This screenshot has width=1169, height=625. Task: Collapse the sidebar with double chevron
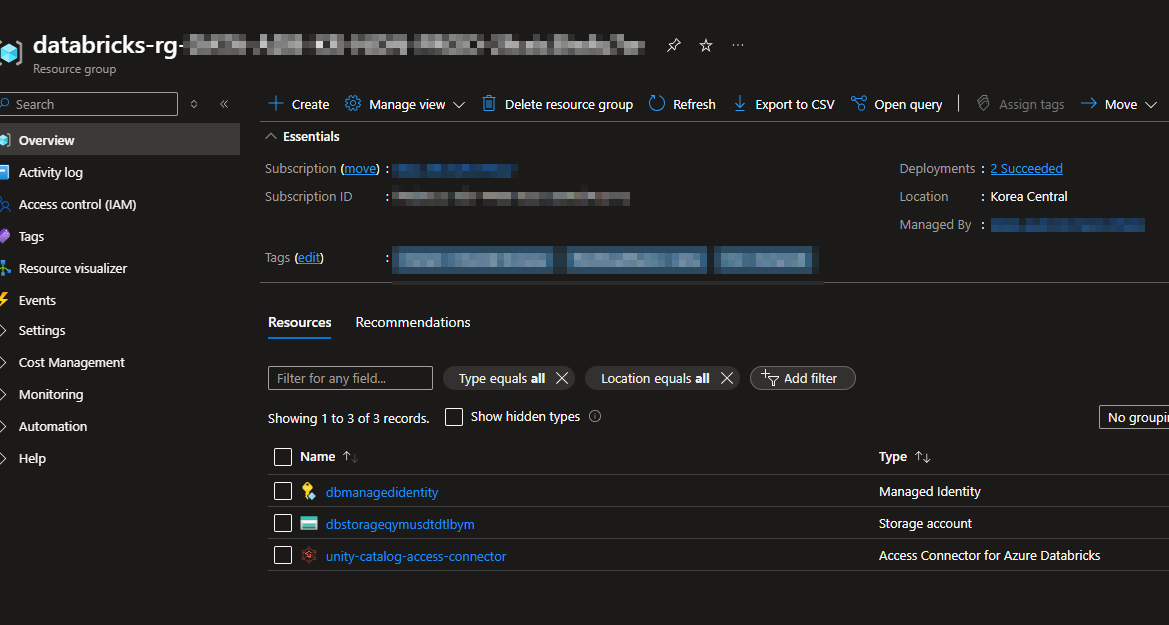pyautogui.click(x=224, y=104)
